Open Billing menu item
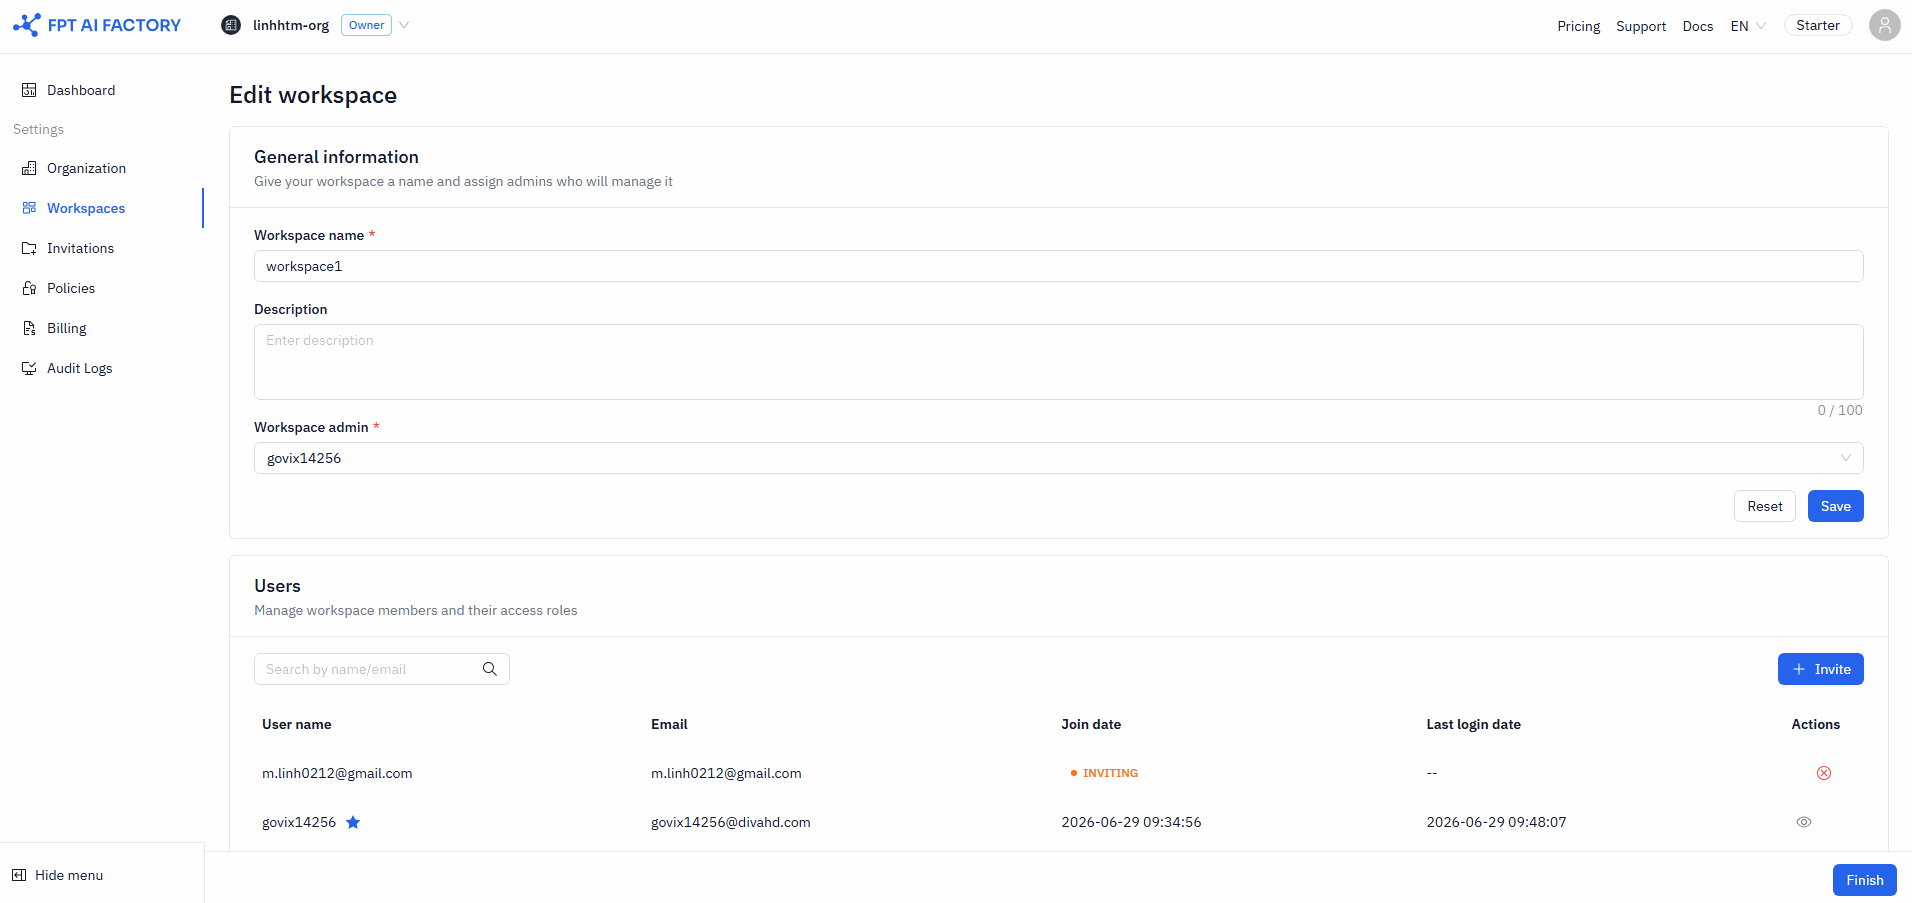The image size is (1912, 903). click(x=67, y=328)
